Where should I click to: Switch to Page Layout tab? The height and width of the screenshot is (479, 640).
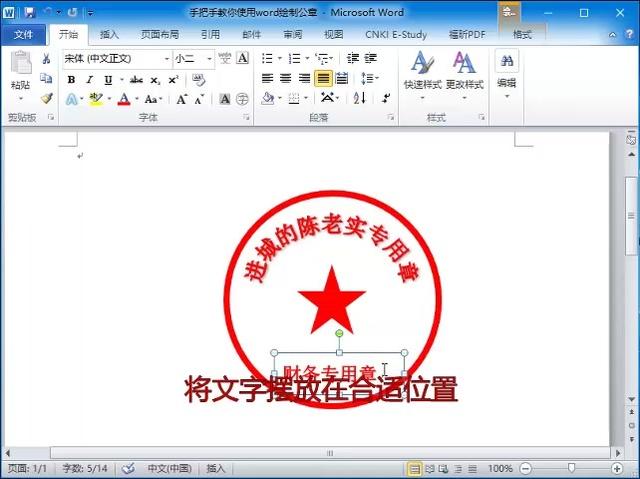[x=160, y=35]
